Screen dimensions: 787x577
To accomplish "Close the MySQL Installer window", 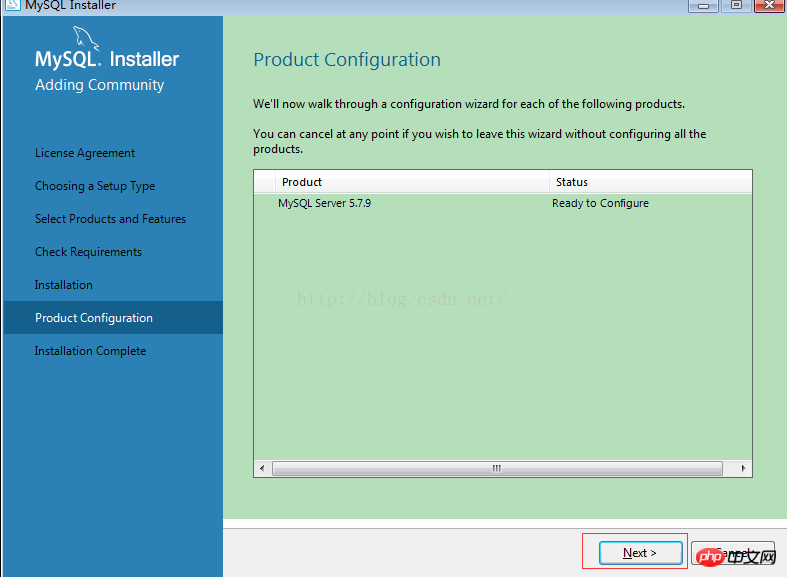I will 769,6.
